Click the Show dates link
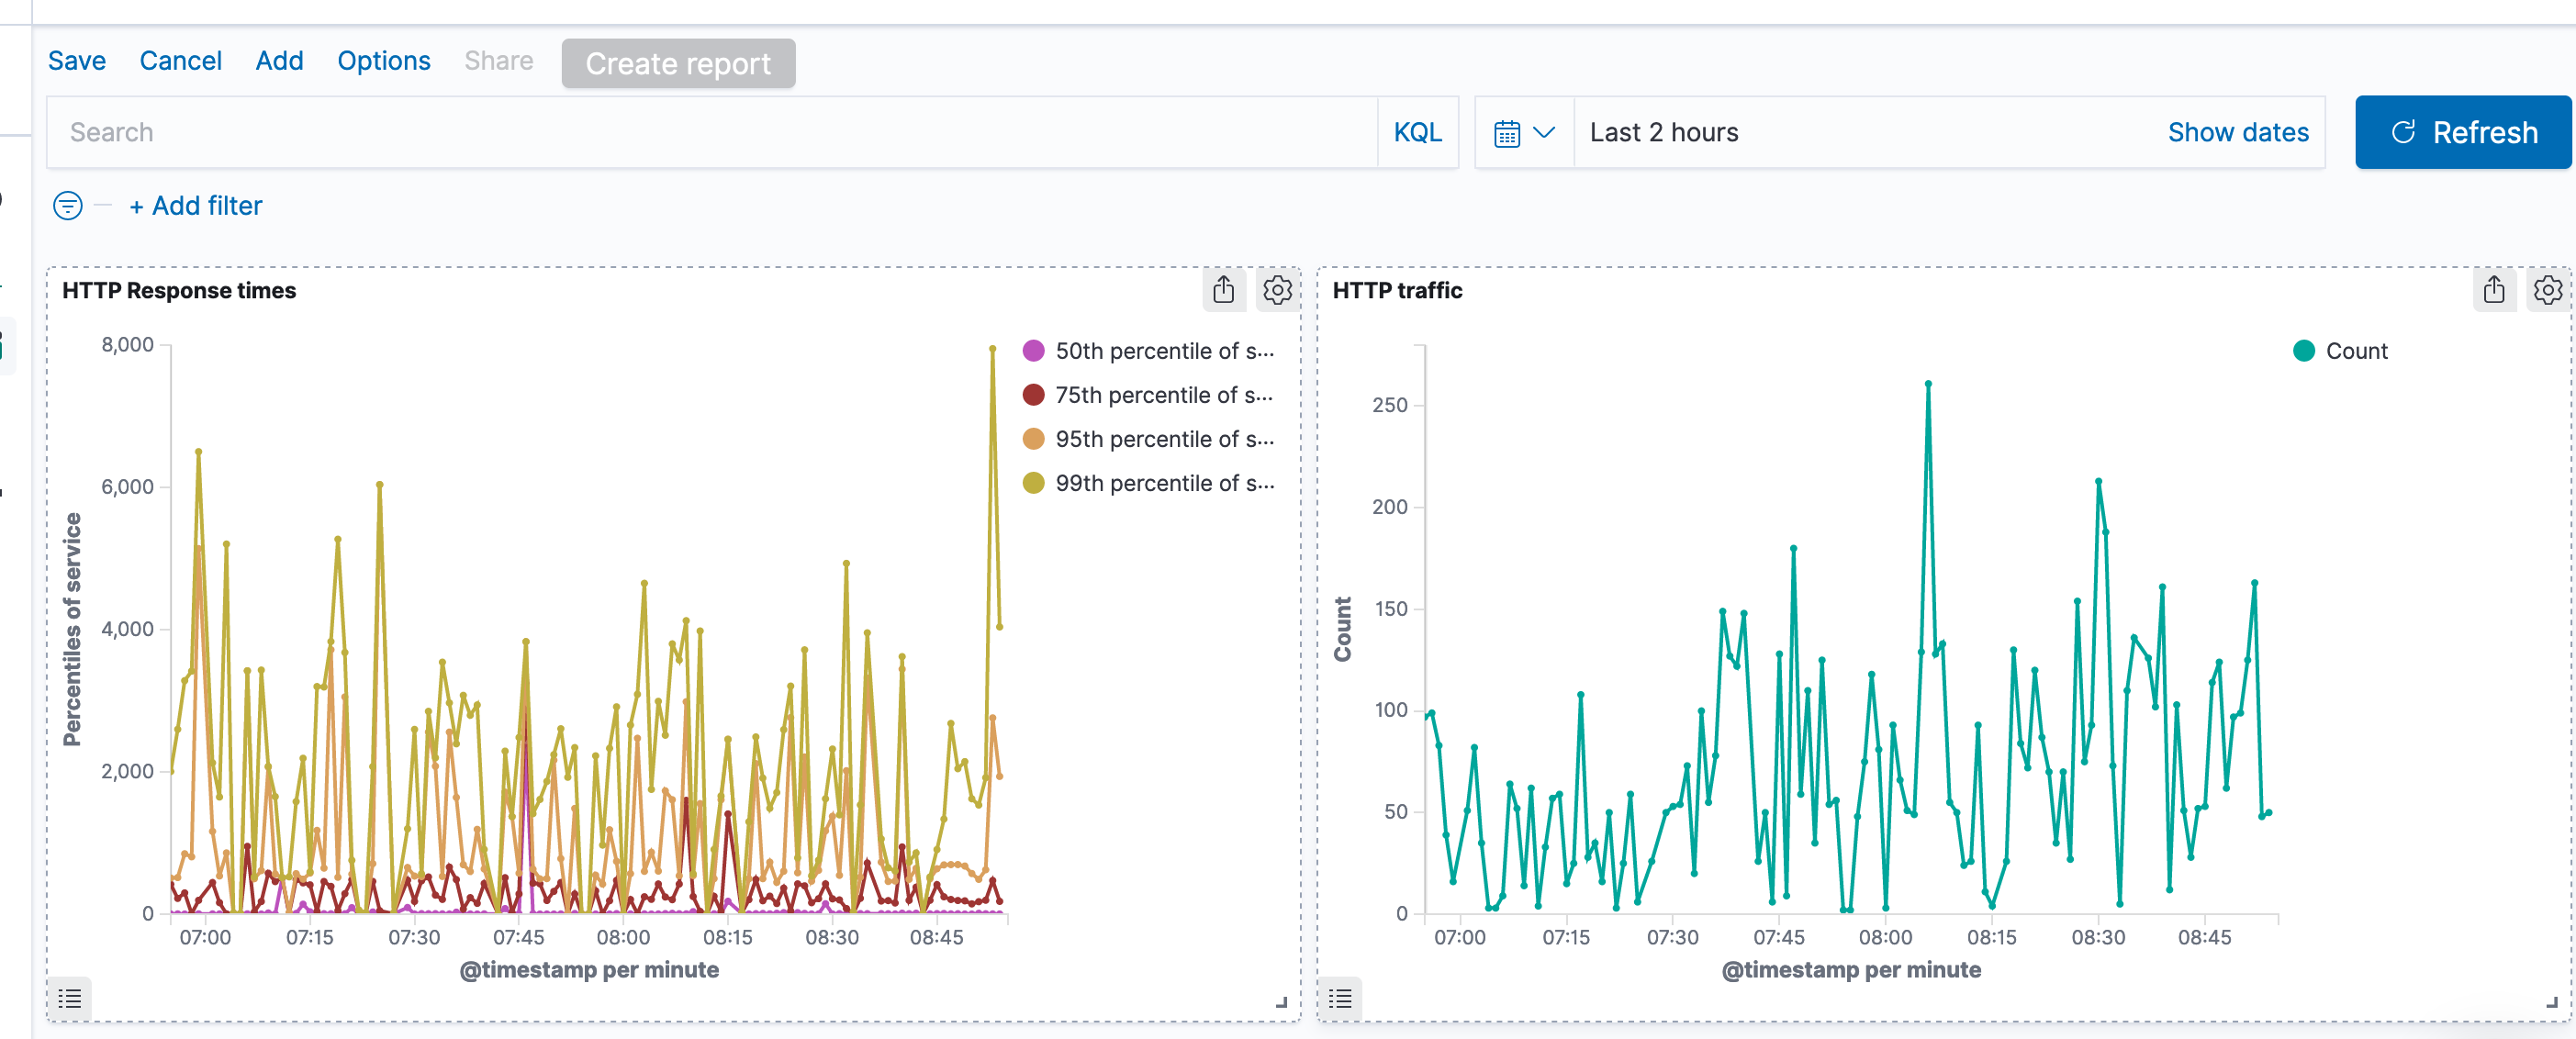2576x1039 pixels. click(x=2238, y=133)
